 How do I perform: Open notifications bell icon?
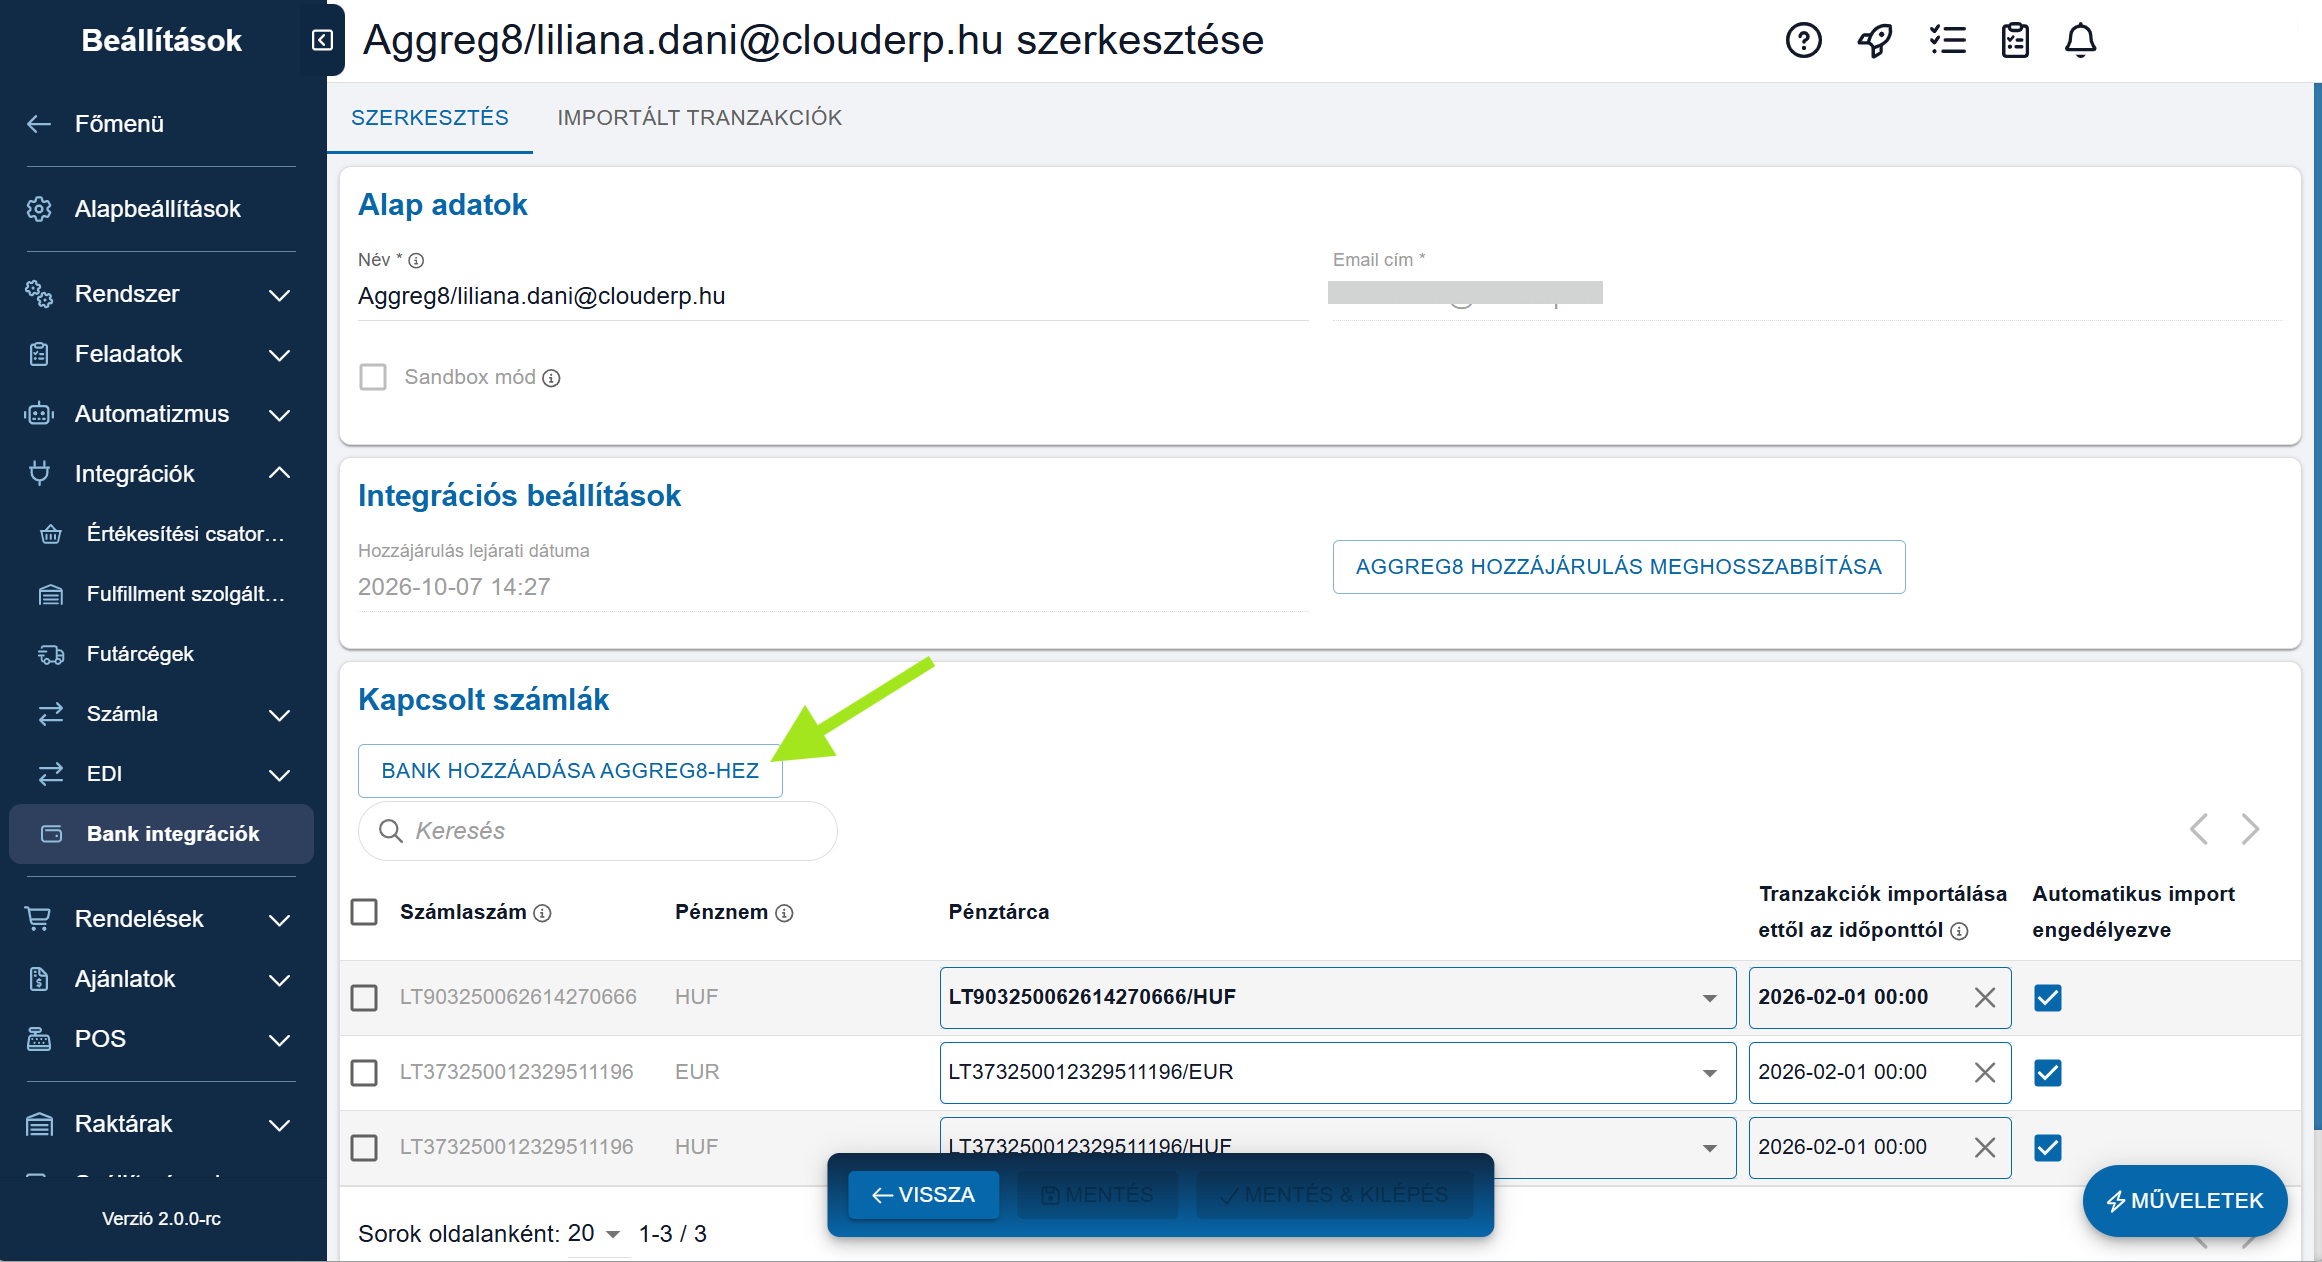point(2080,41)
